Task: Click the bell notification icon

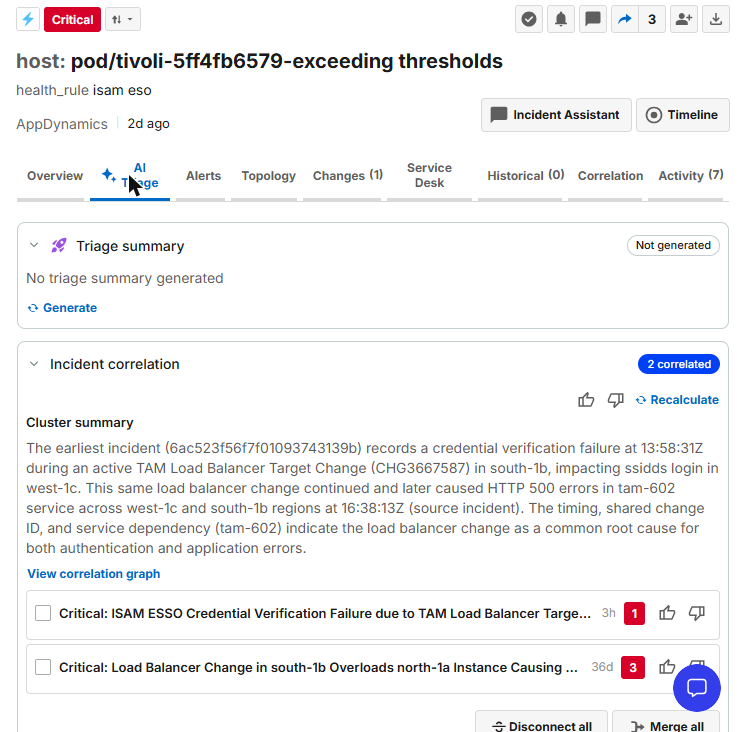Action: 561,19
